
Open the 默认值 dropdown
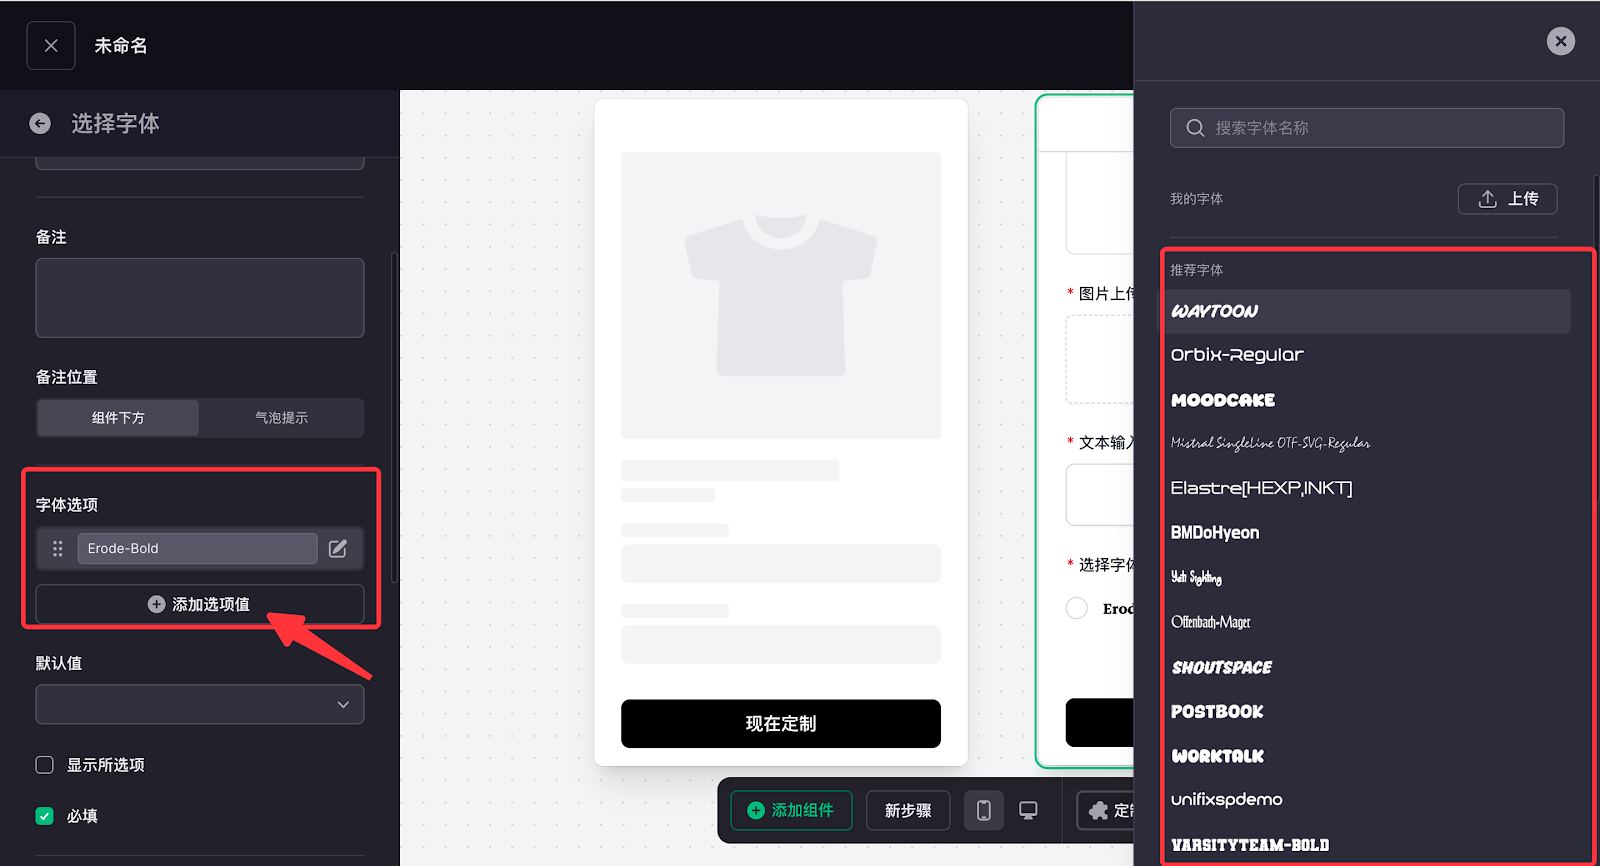tap(200, 704)
